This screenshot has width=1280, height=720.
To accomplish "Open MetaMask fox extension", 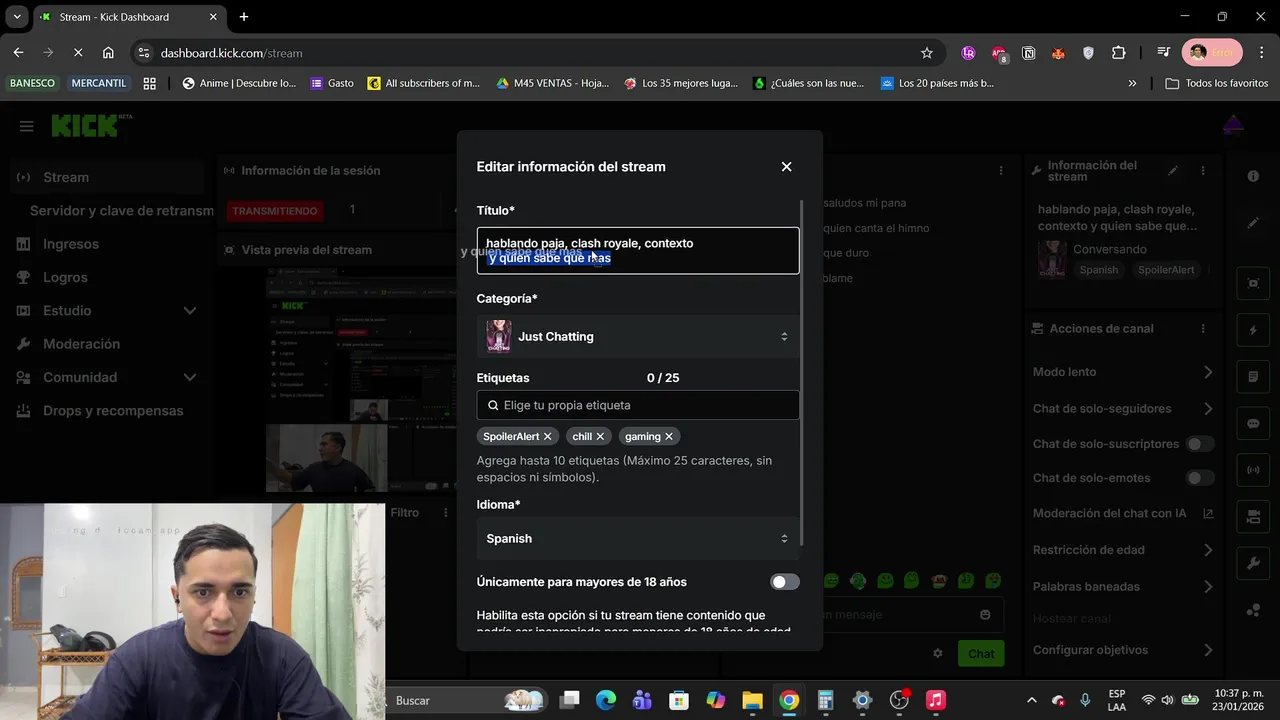I will point(1058,53).
